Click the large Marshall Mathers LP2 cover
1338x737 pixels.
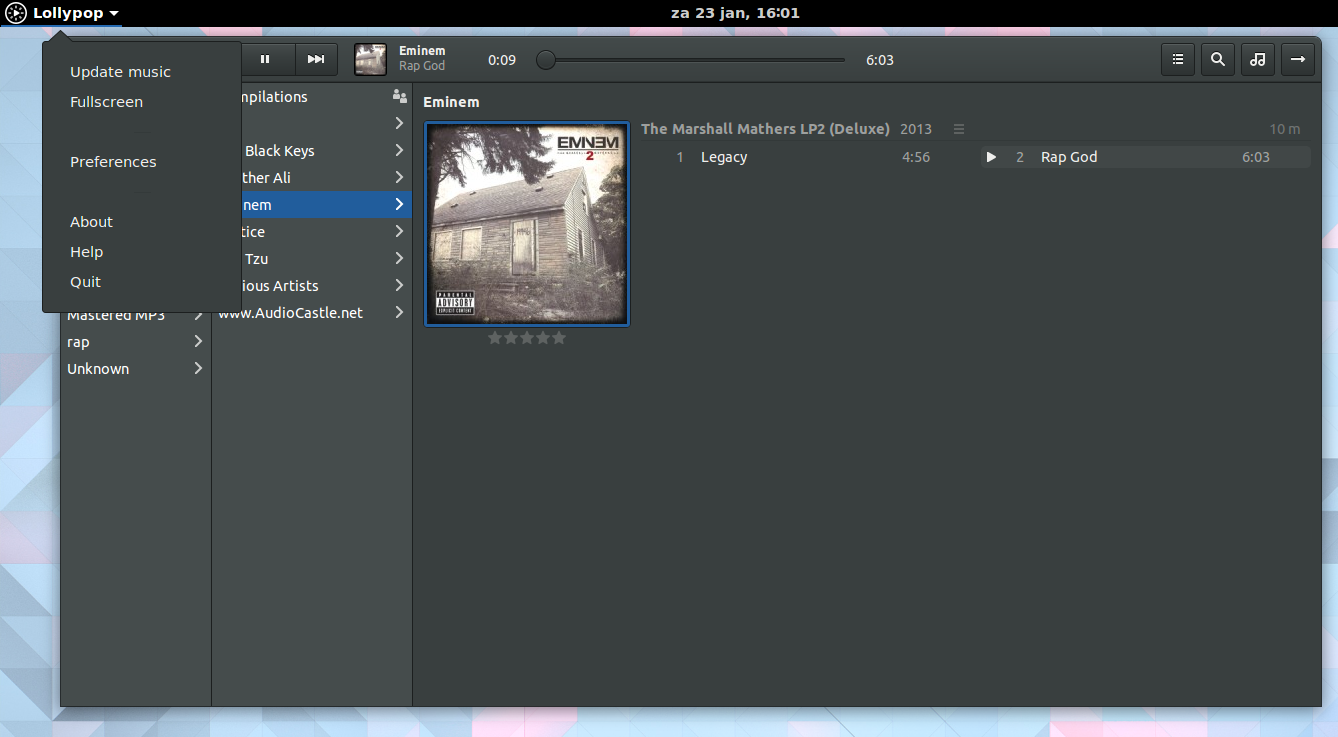[527, 224]
